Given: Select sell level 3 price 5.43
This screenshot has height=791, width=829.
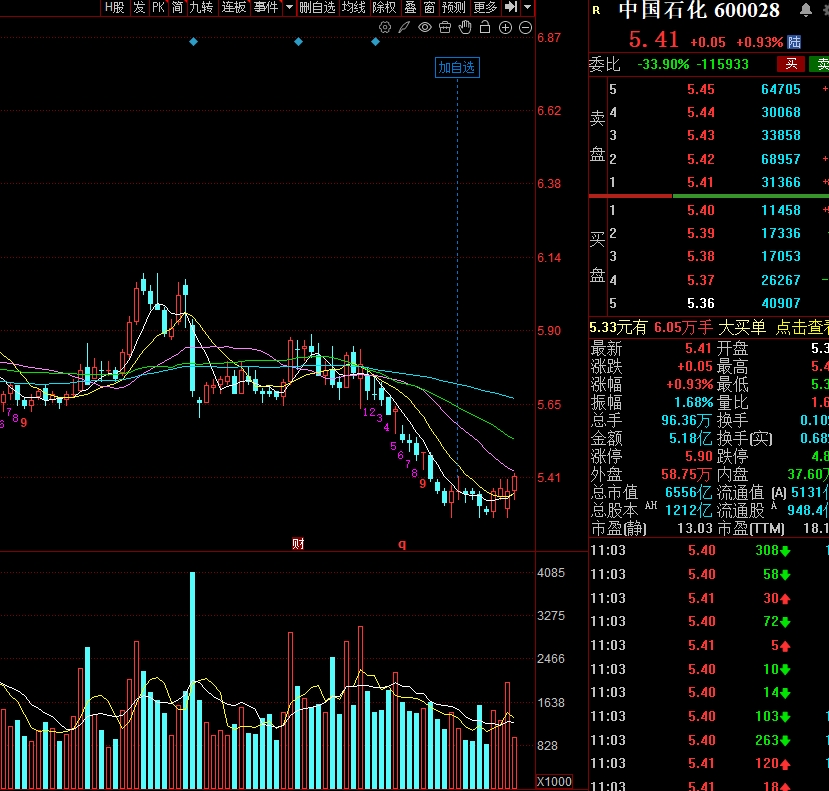Looking at the screenshot, I should (x=701, y=135).
